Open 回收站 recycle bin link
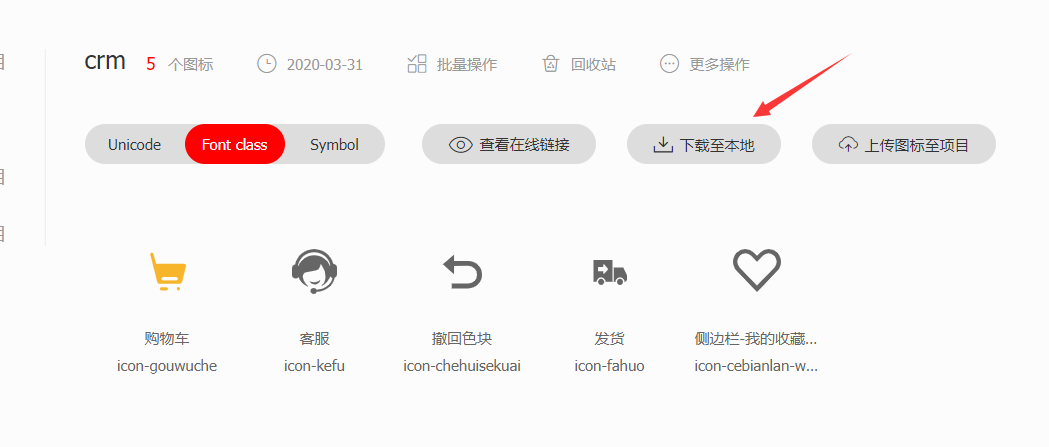The height and width of the screenshot is (447, 1049). point(593,65)
